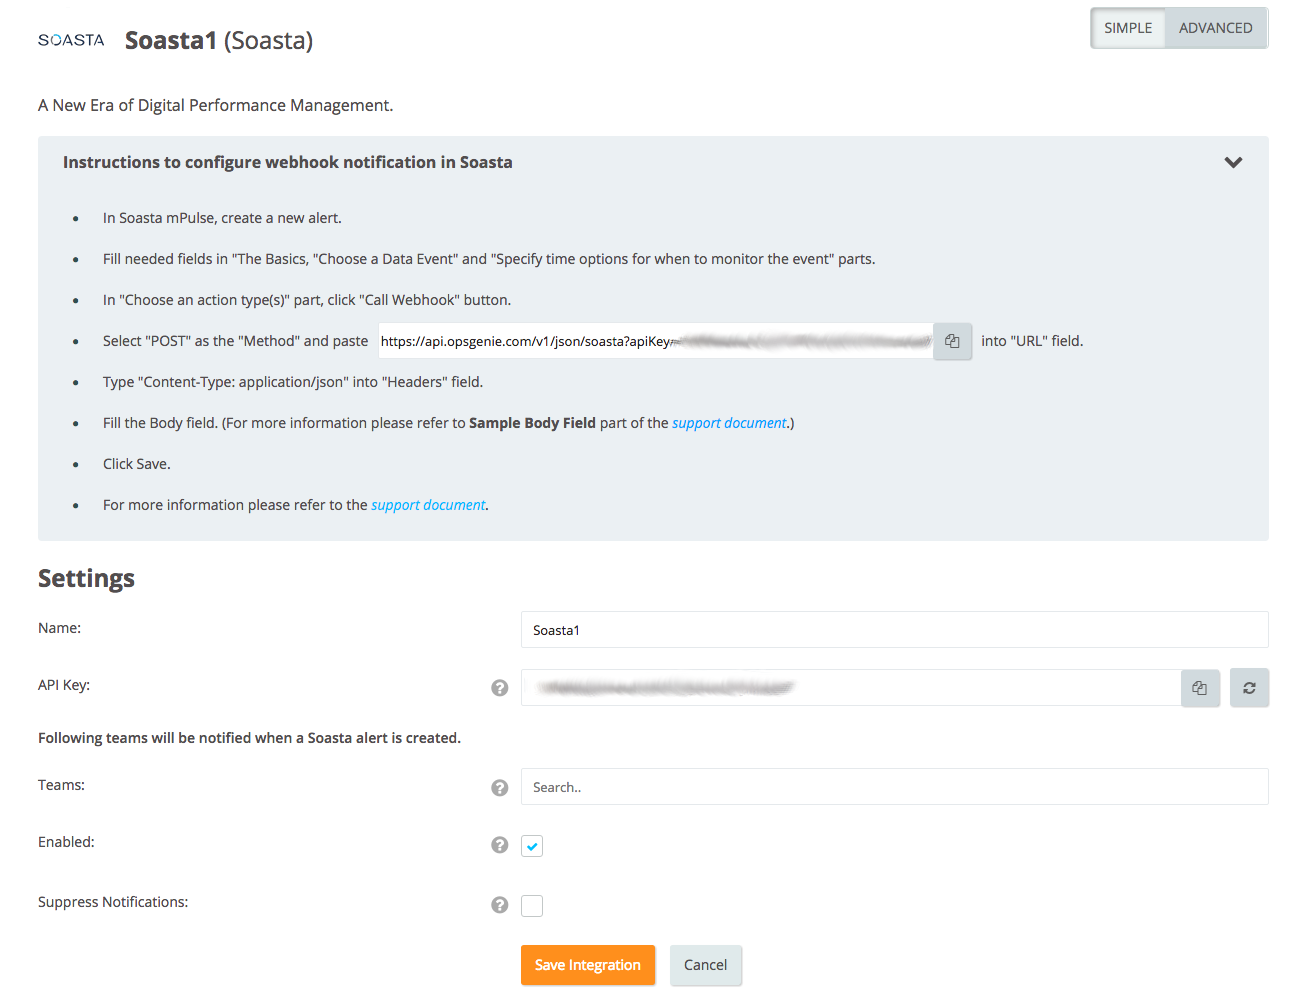This screenshot has width=1300, height=1007.
Task: Click the 'In Soasta mPulse, create a new alert' line
Action: (x=222, y=218)
